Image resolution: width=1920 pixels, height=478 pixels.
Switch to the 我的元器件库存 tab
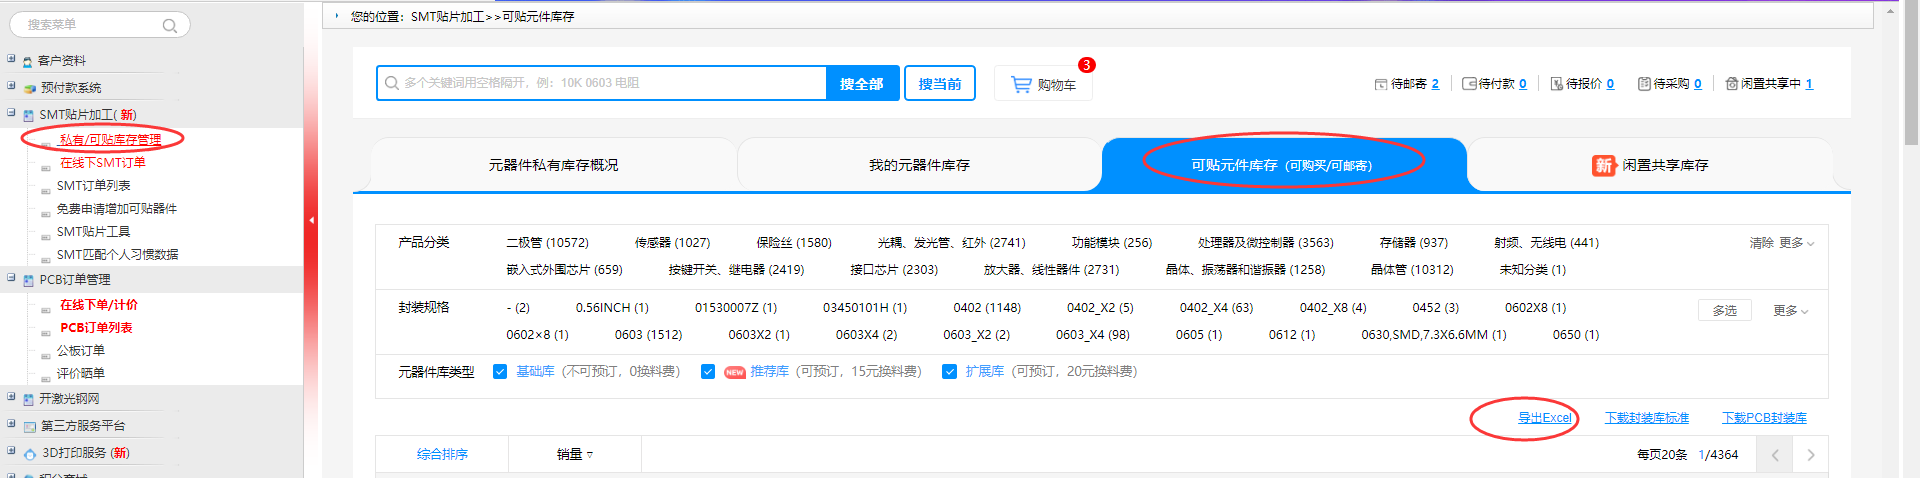918,165
